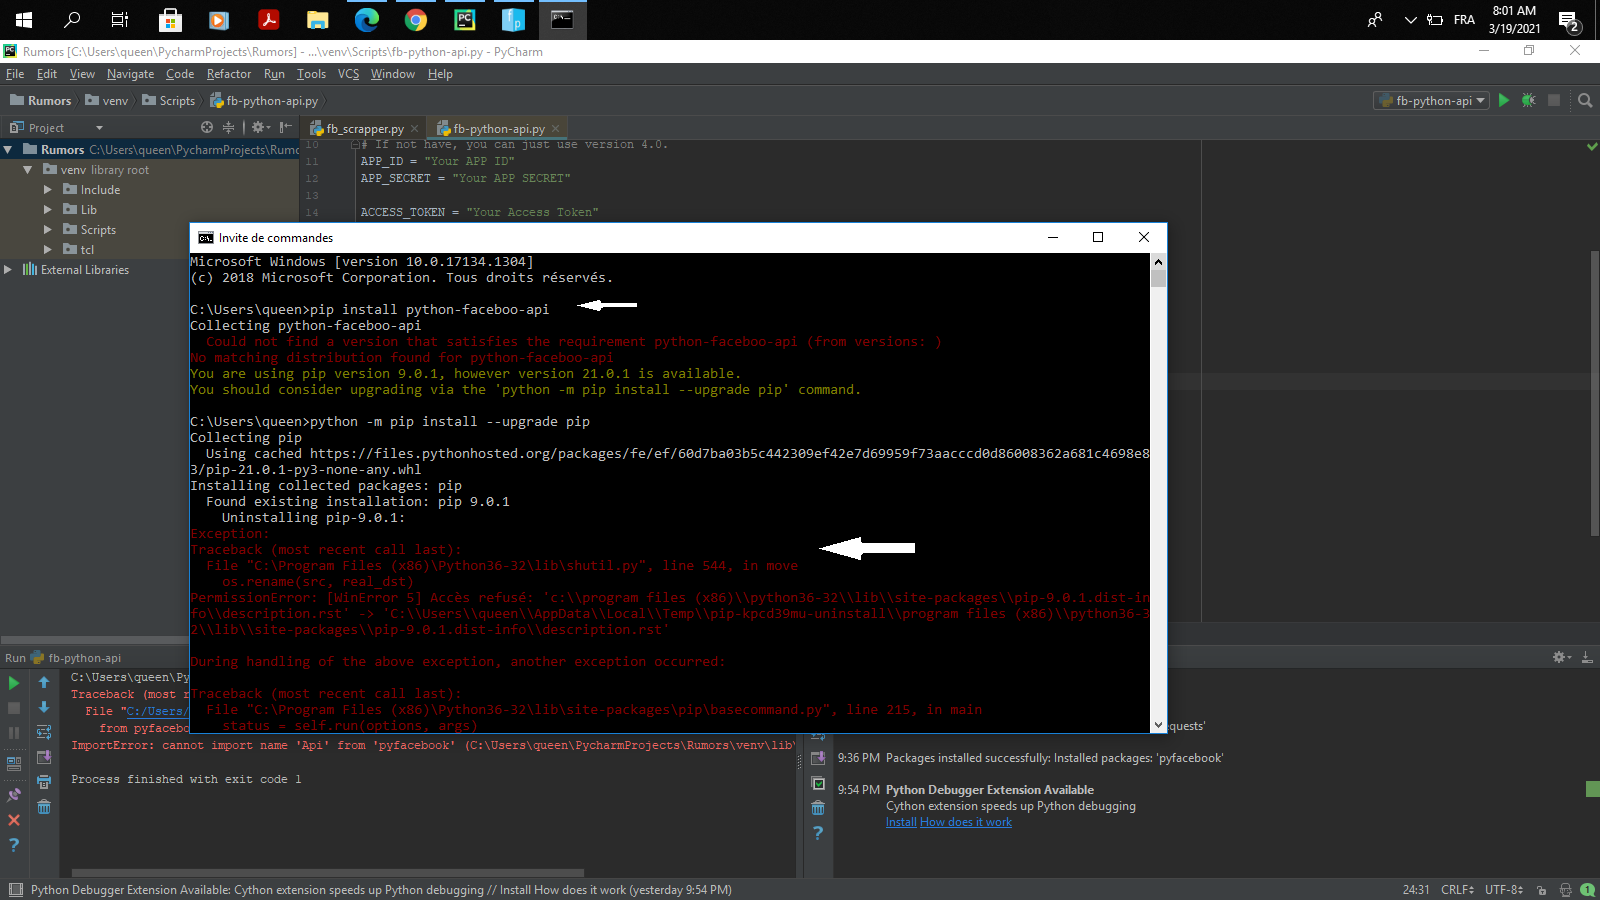Viewport: 1600px width, 900px height.
Task: Expand the Scripts folder in tree
Action: tap(48, 230)
